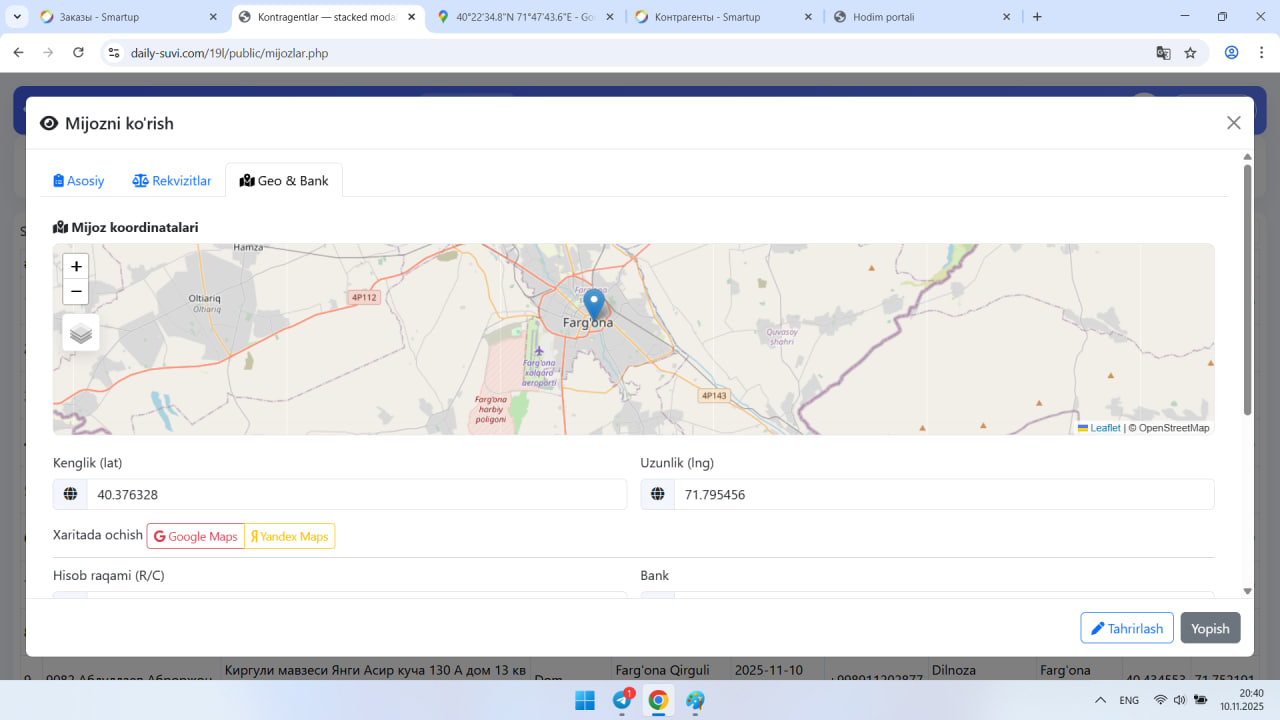Open the Hodim portali browser tab

pyautogui.click(x=920, y=17)
